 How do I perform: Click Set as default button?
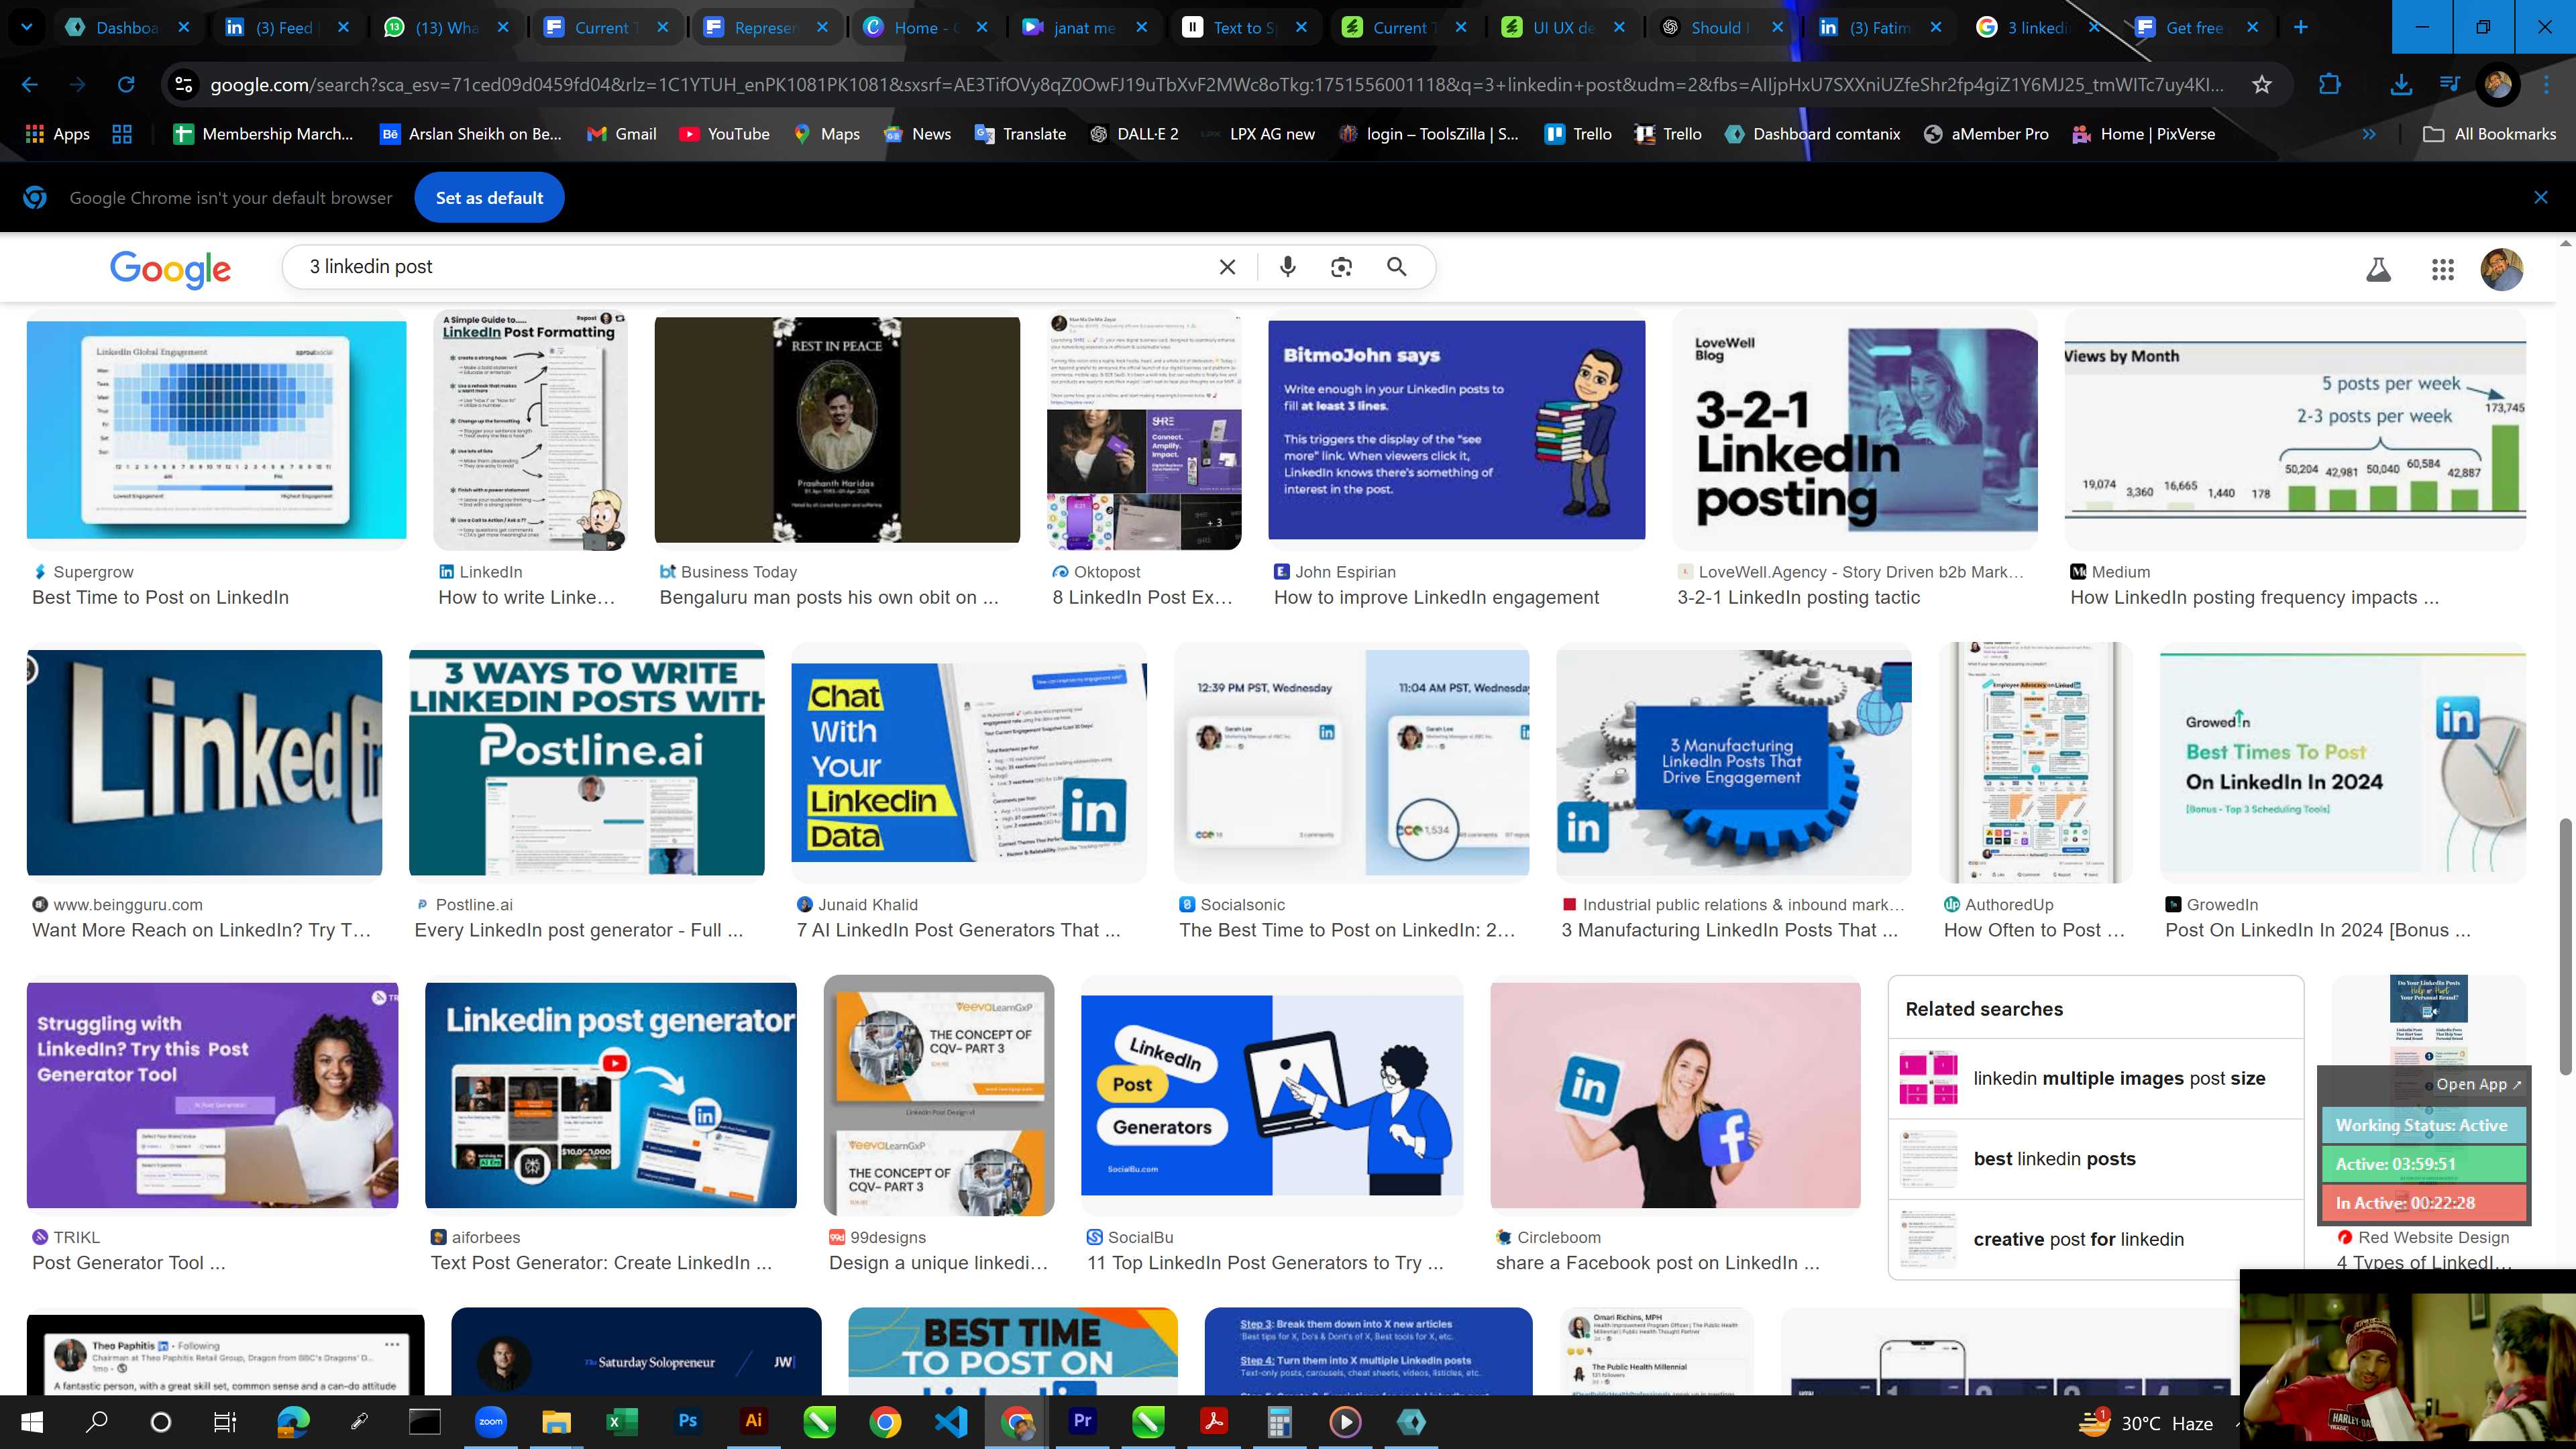click(489, 198)
